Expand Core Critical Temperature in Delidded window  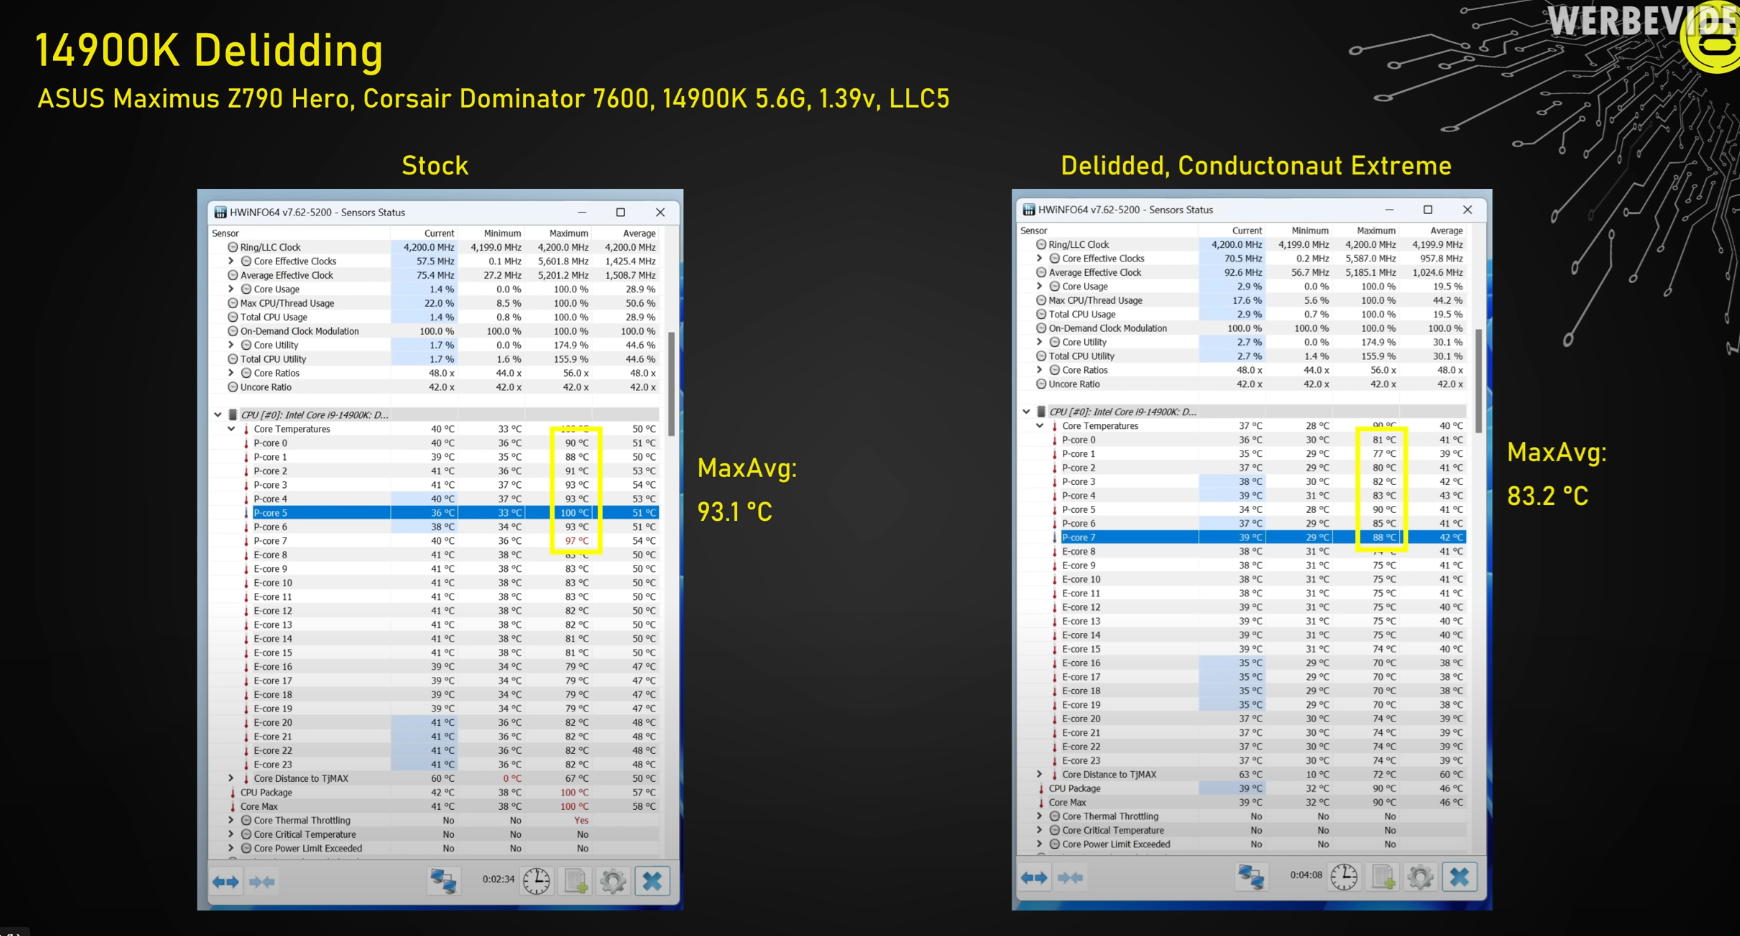1039,831
